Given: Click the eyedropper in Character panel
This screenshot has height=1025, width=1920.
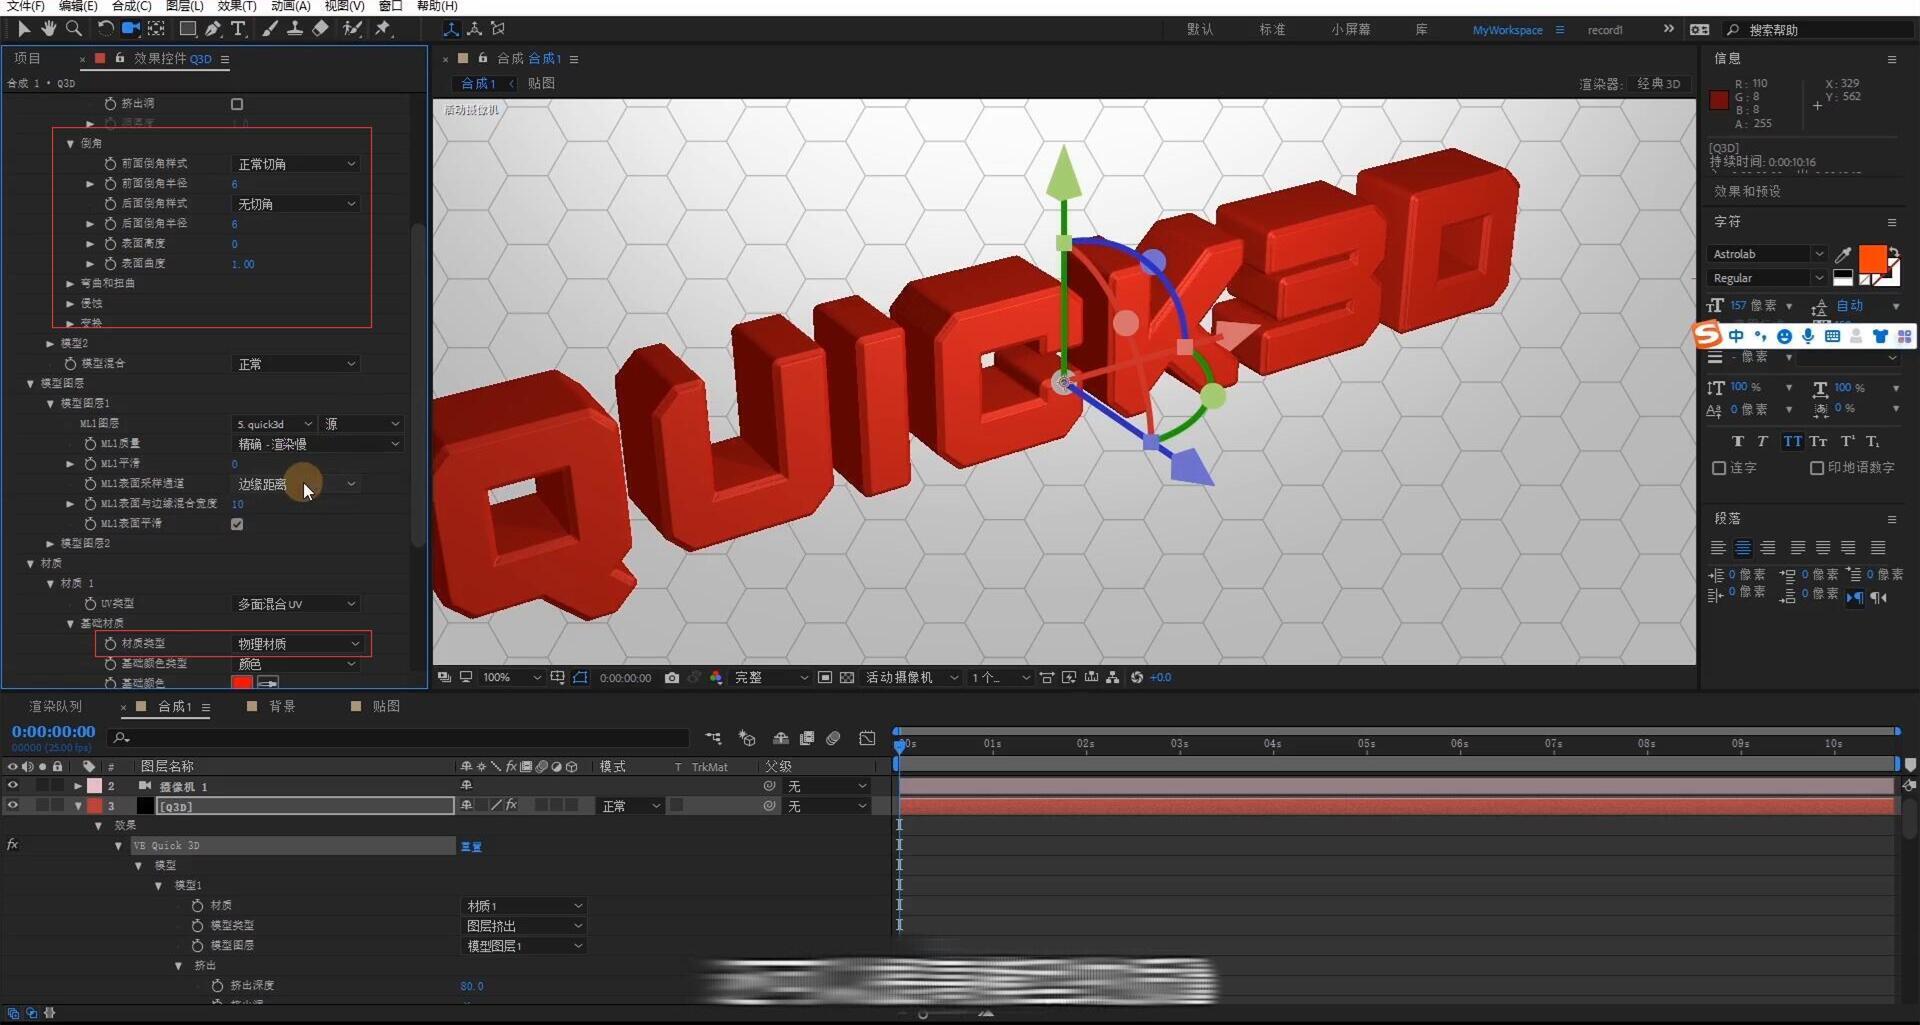Looking at the screenshot, I should [x=1843, y=255].
